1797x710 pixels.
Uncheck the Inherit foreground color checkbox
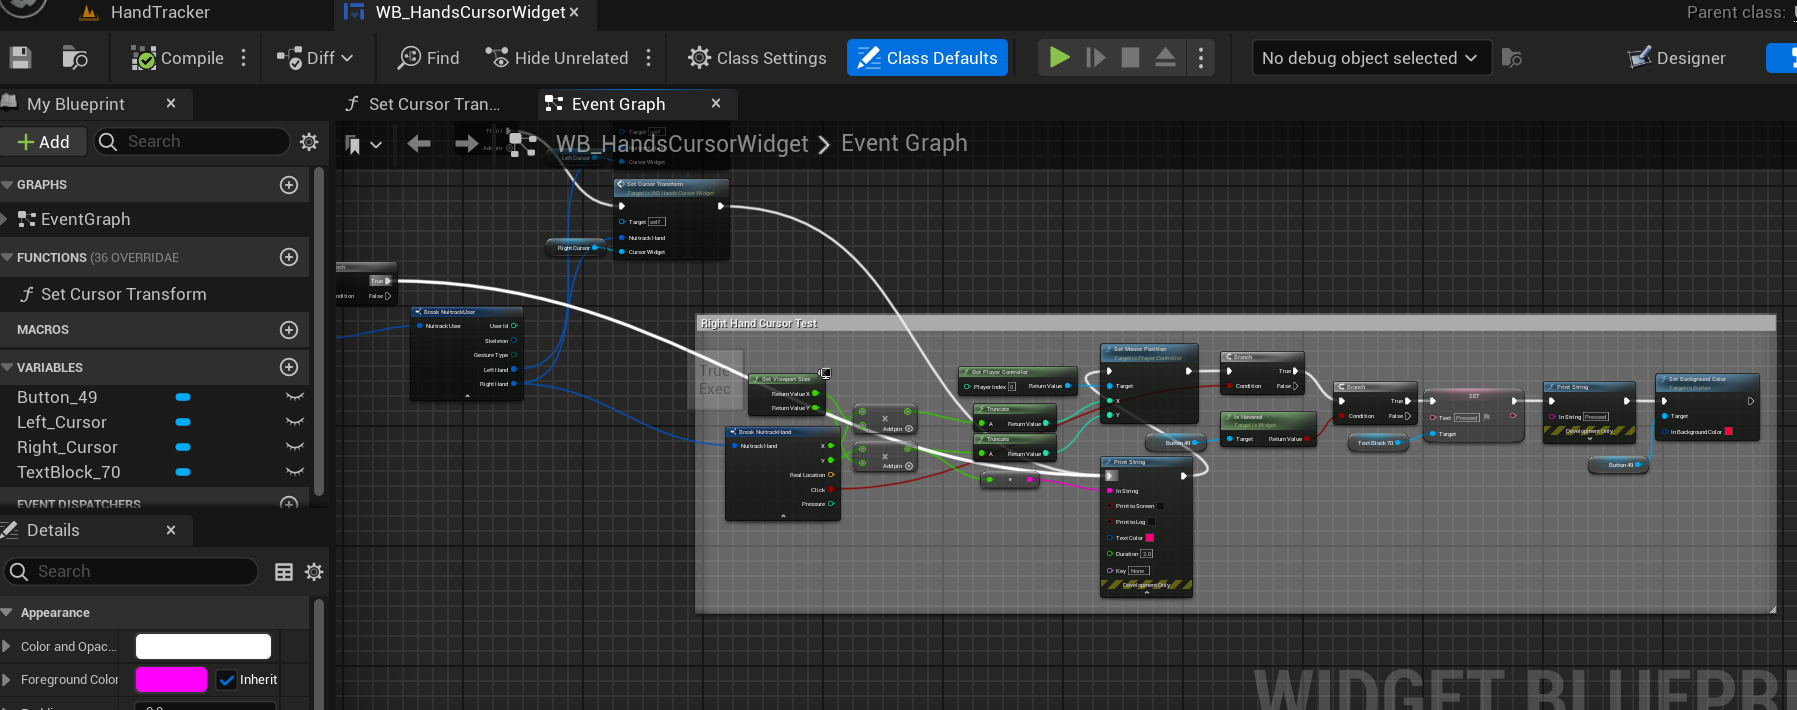pos(227,680)
